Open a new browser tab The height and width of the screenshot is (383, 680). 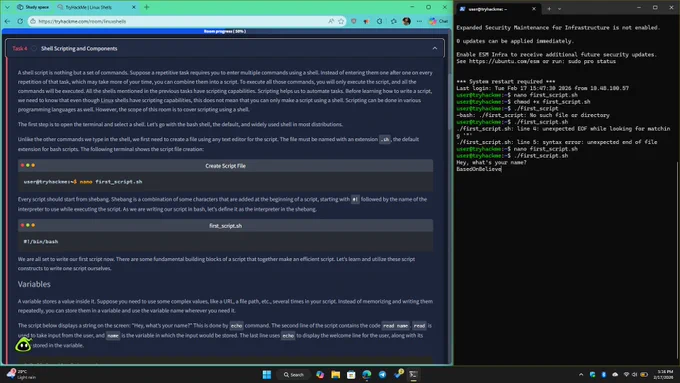pyautogui.click(x=147, y=7)
